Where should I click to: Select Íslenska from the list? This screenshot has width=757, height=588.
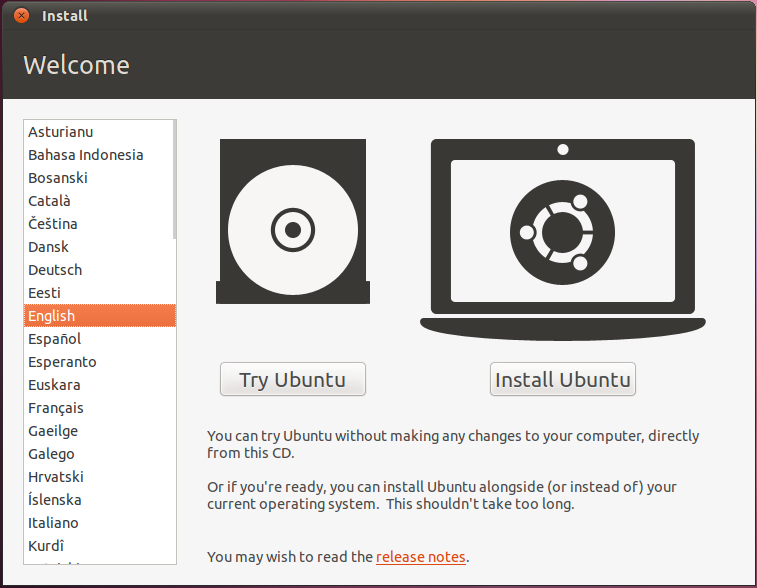[99, 500]
